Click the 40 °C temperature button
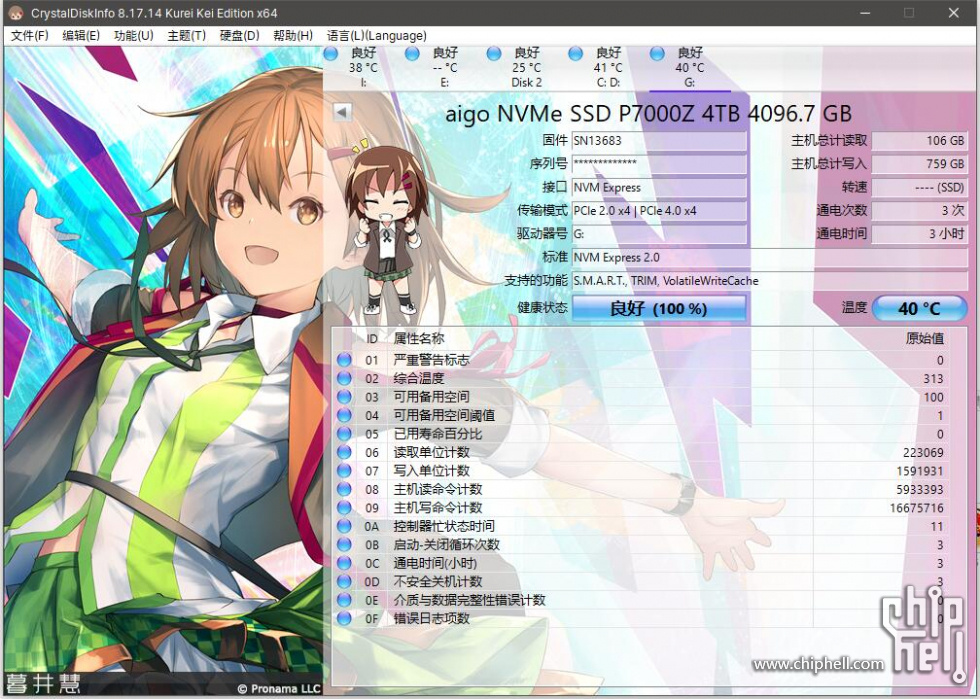The width and height of the screenshot is (980, 699). tap(919, 308)
